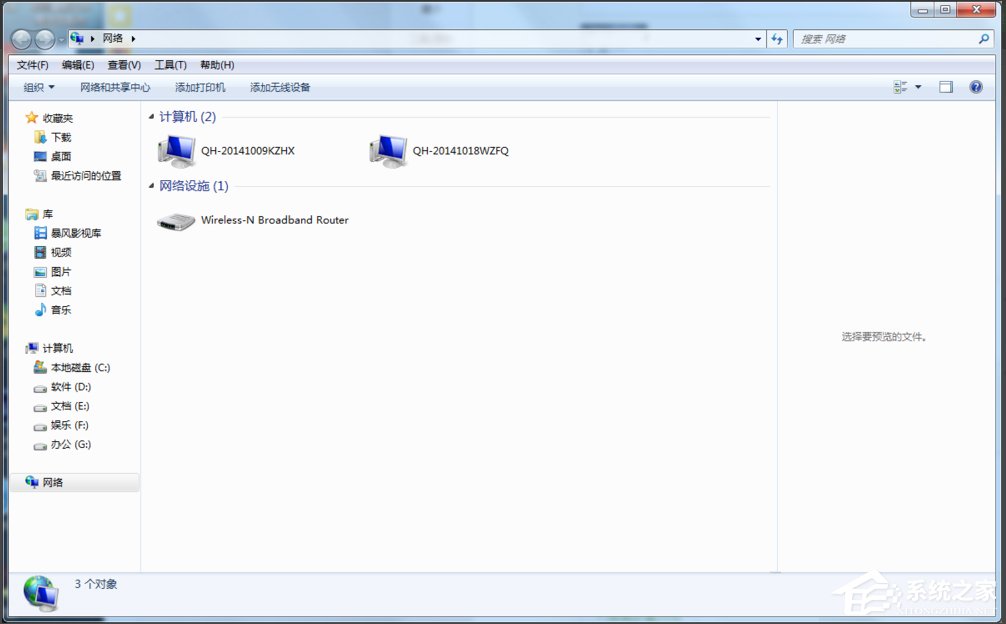Open the 图片 library in the sidebar
This screenshot has height=624, width=1006.
coord(60,271)
